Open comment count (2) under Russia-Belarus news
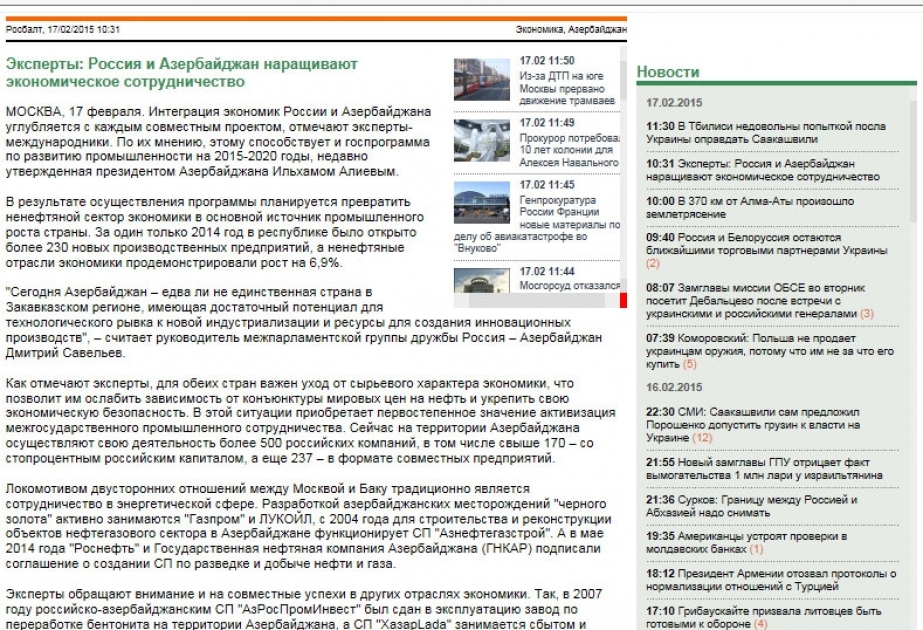This screenshot has height=630, width=923. (653, 263)
